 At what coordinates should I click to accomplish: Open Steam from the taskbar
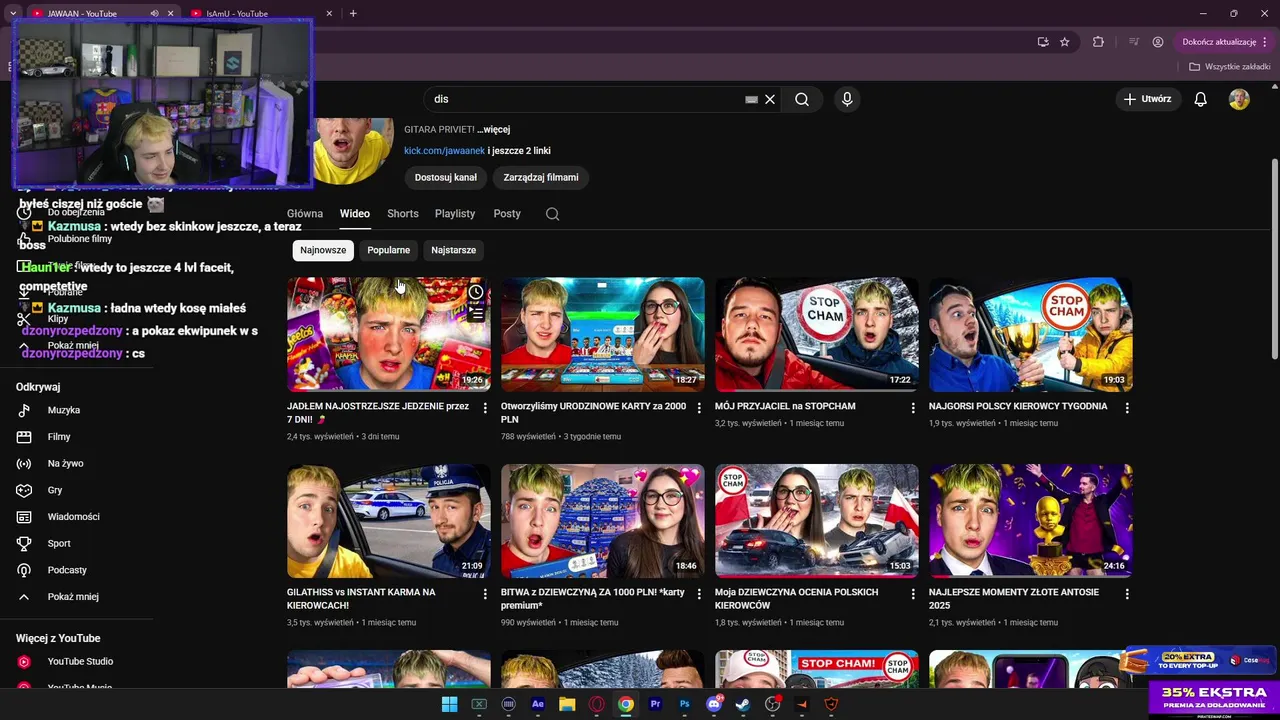tap(743, 704)
